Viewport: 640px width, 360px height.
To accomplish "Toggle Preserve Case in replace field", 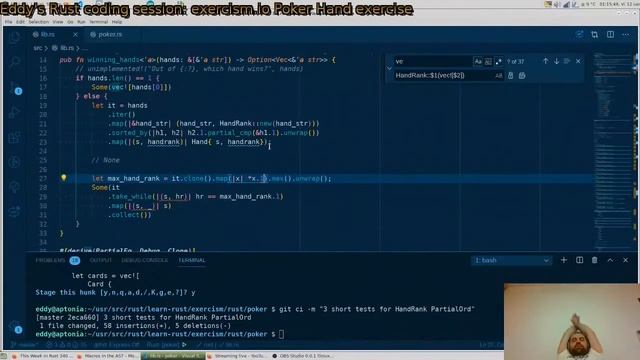I will click(x=498, y=76).
